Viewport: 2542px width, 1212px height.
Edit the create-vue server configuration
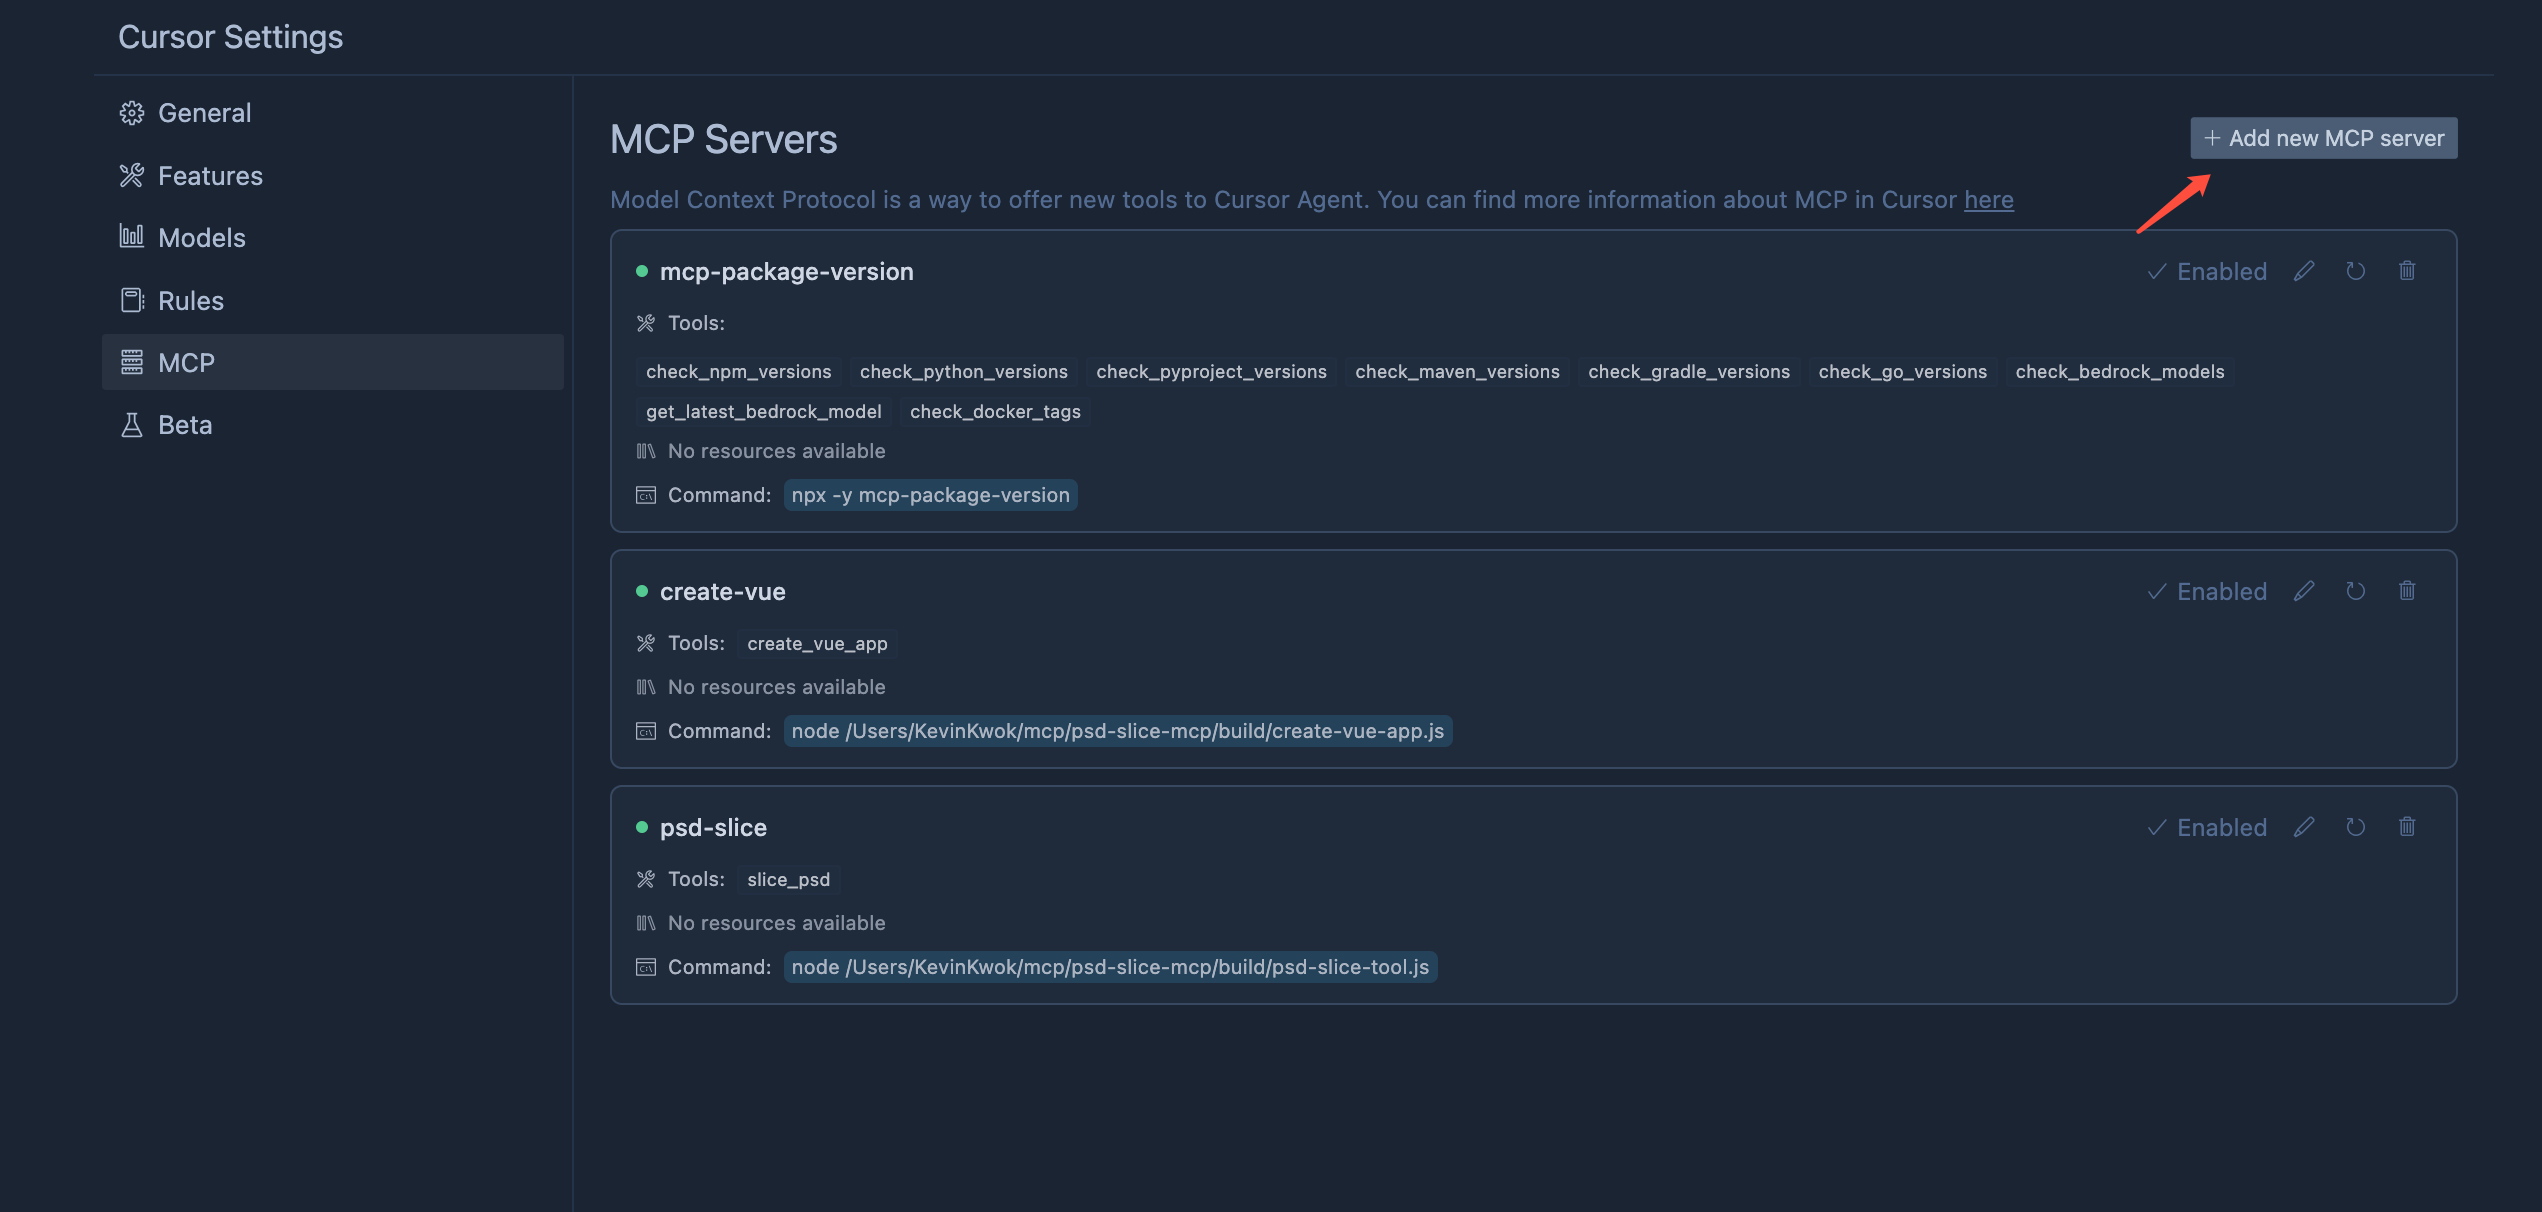(2304, 591)
